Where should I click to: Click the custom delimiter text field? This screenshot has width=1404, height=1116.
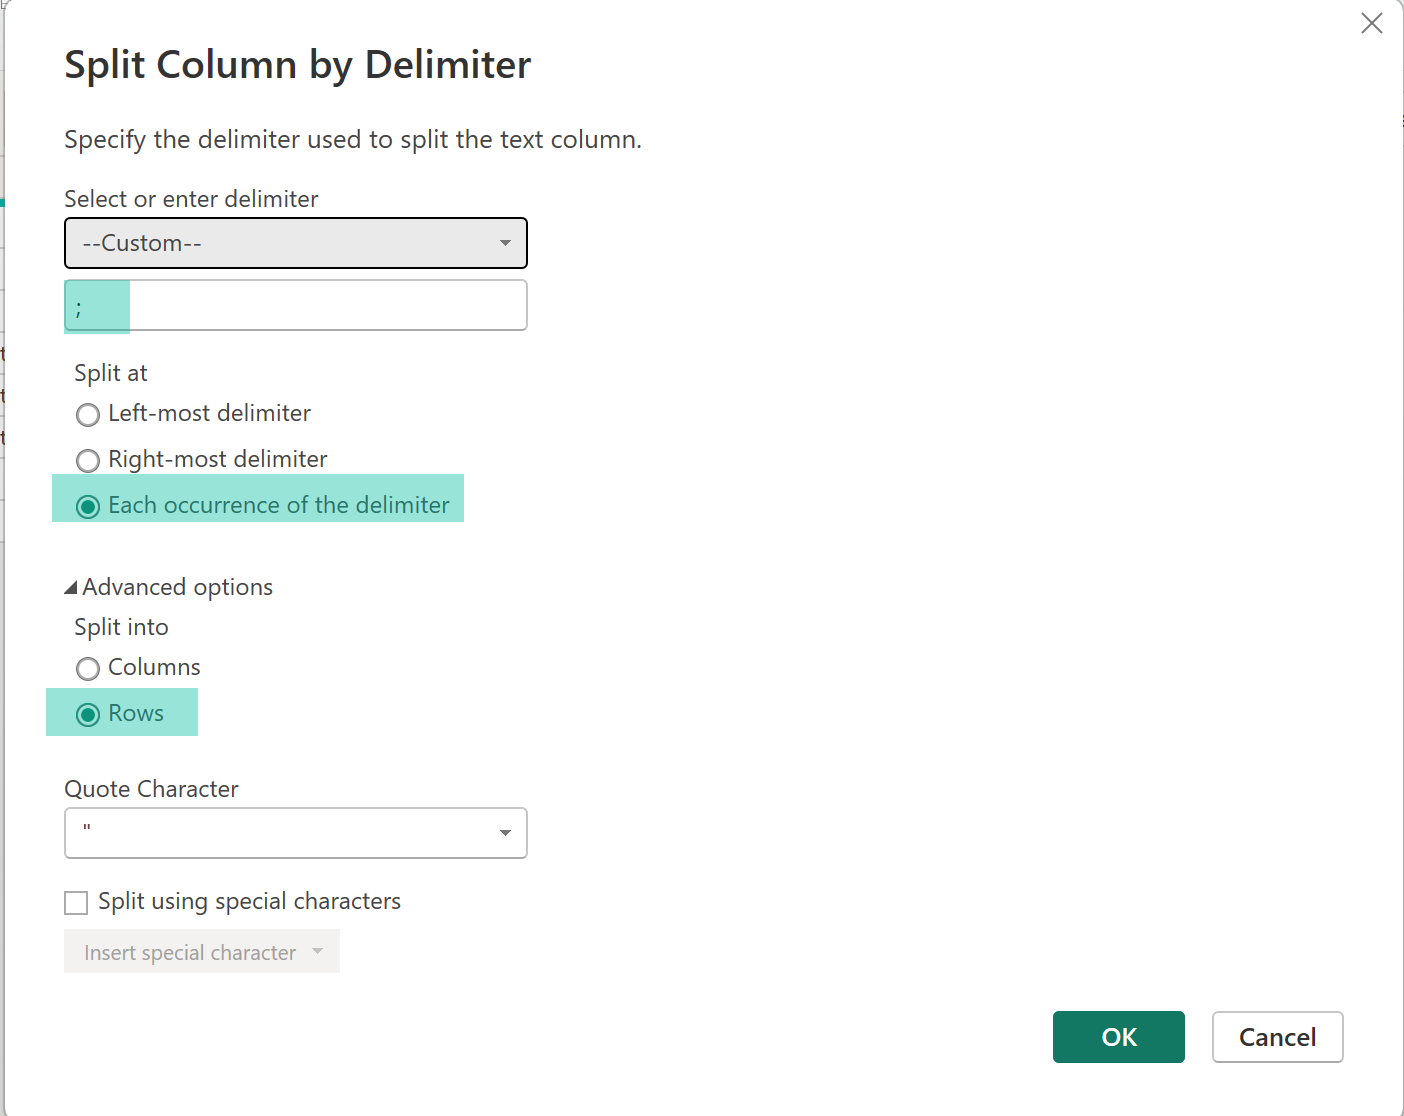coord(296,305)
